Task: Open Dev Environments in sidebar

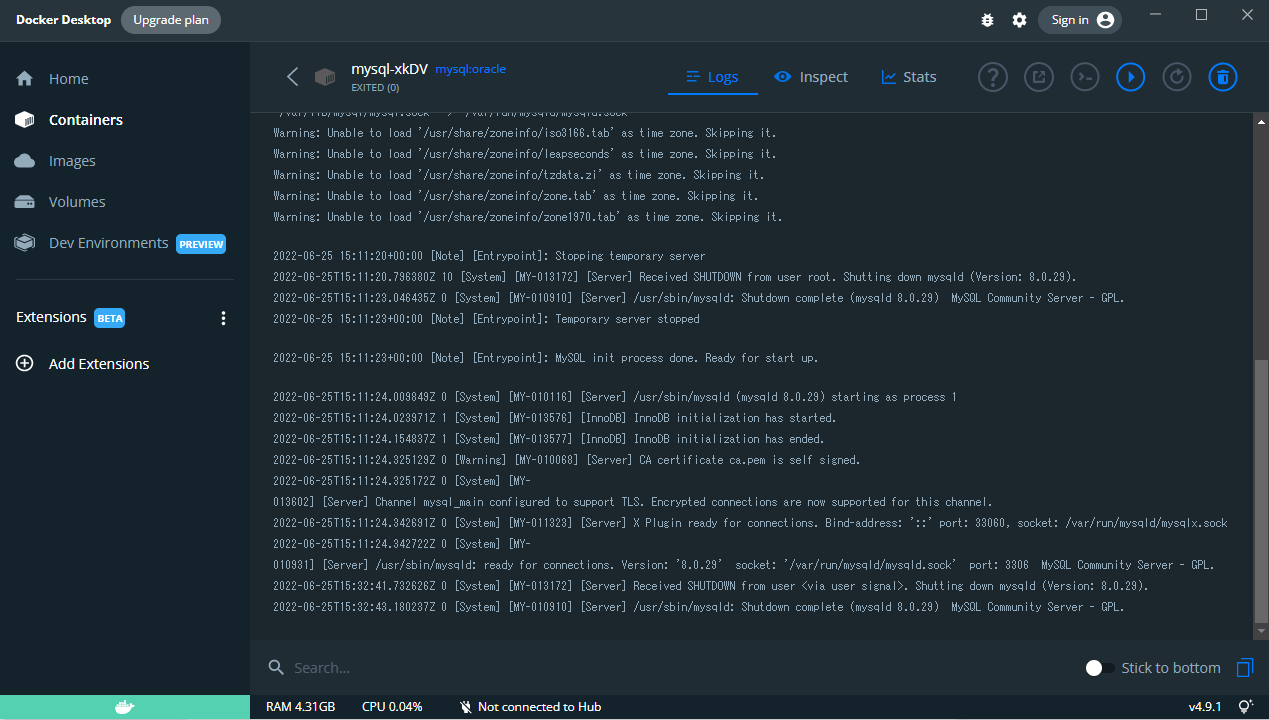Action: 108,243
